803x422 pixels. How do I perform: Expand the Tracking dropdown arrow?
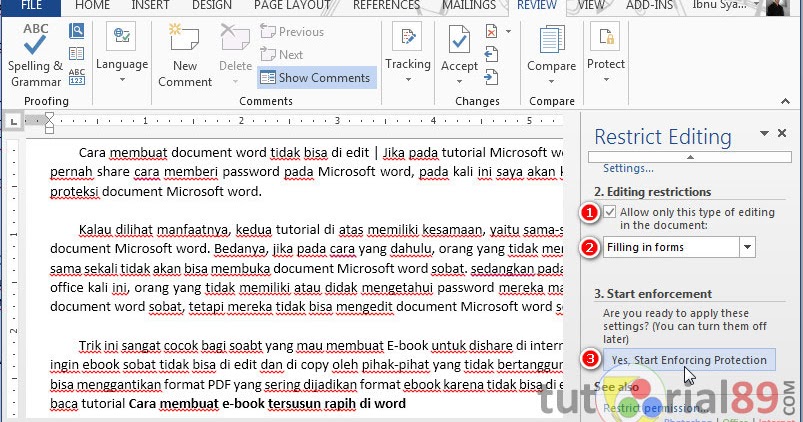[408, 80]
